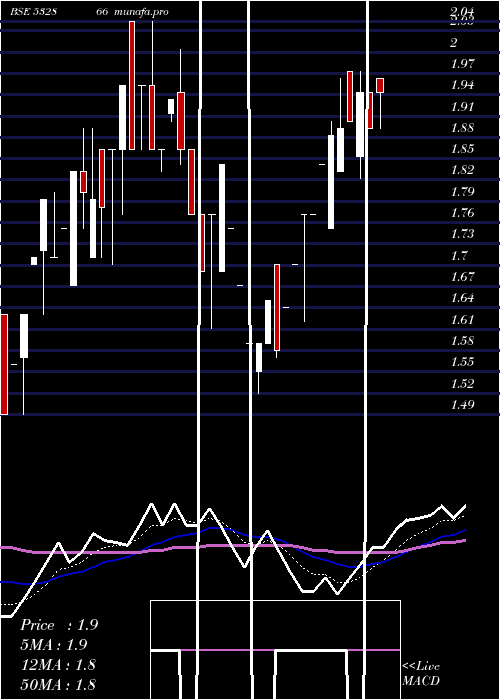Click the 1.97 price axis label

[462, 63]
